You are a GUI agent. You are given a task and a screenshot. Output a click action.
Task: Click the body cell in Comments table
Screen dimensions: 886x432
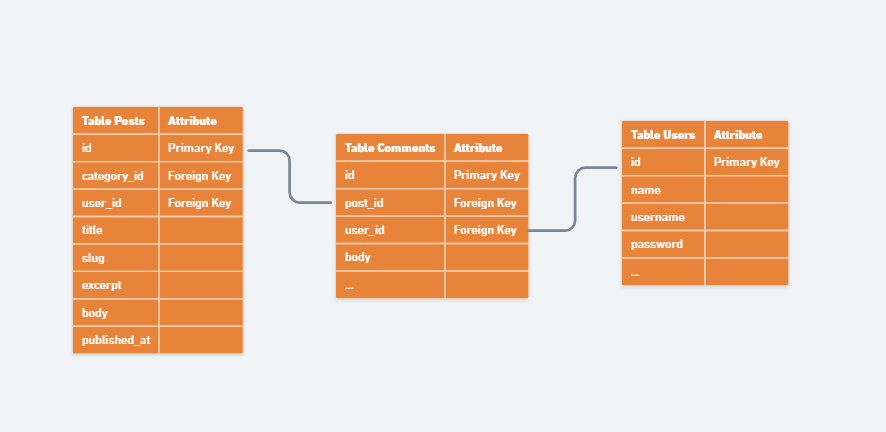tap(390, 257)
